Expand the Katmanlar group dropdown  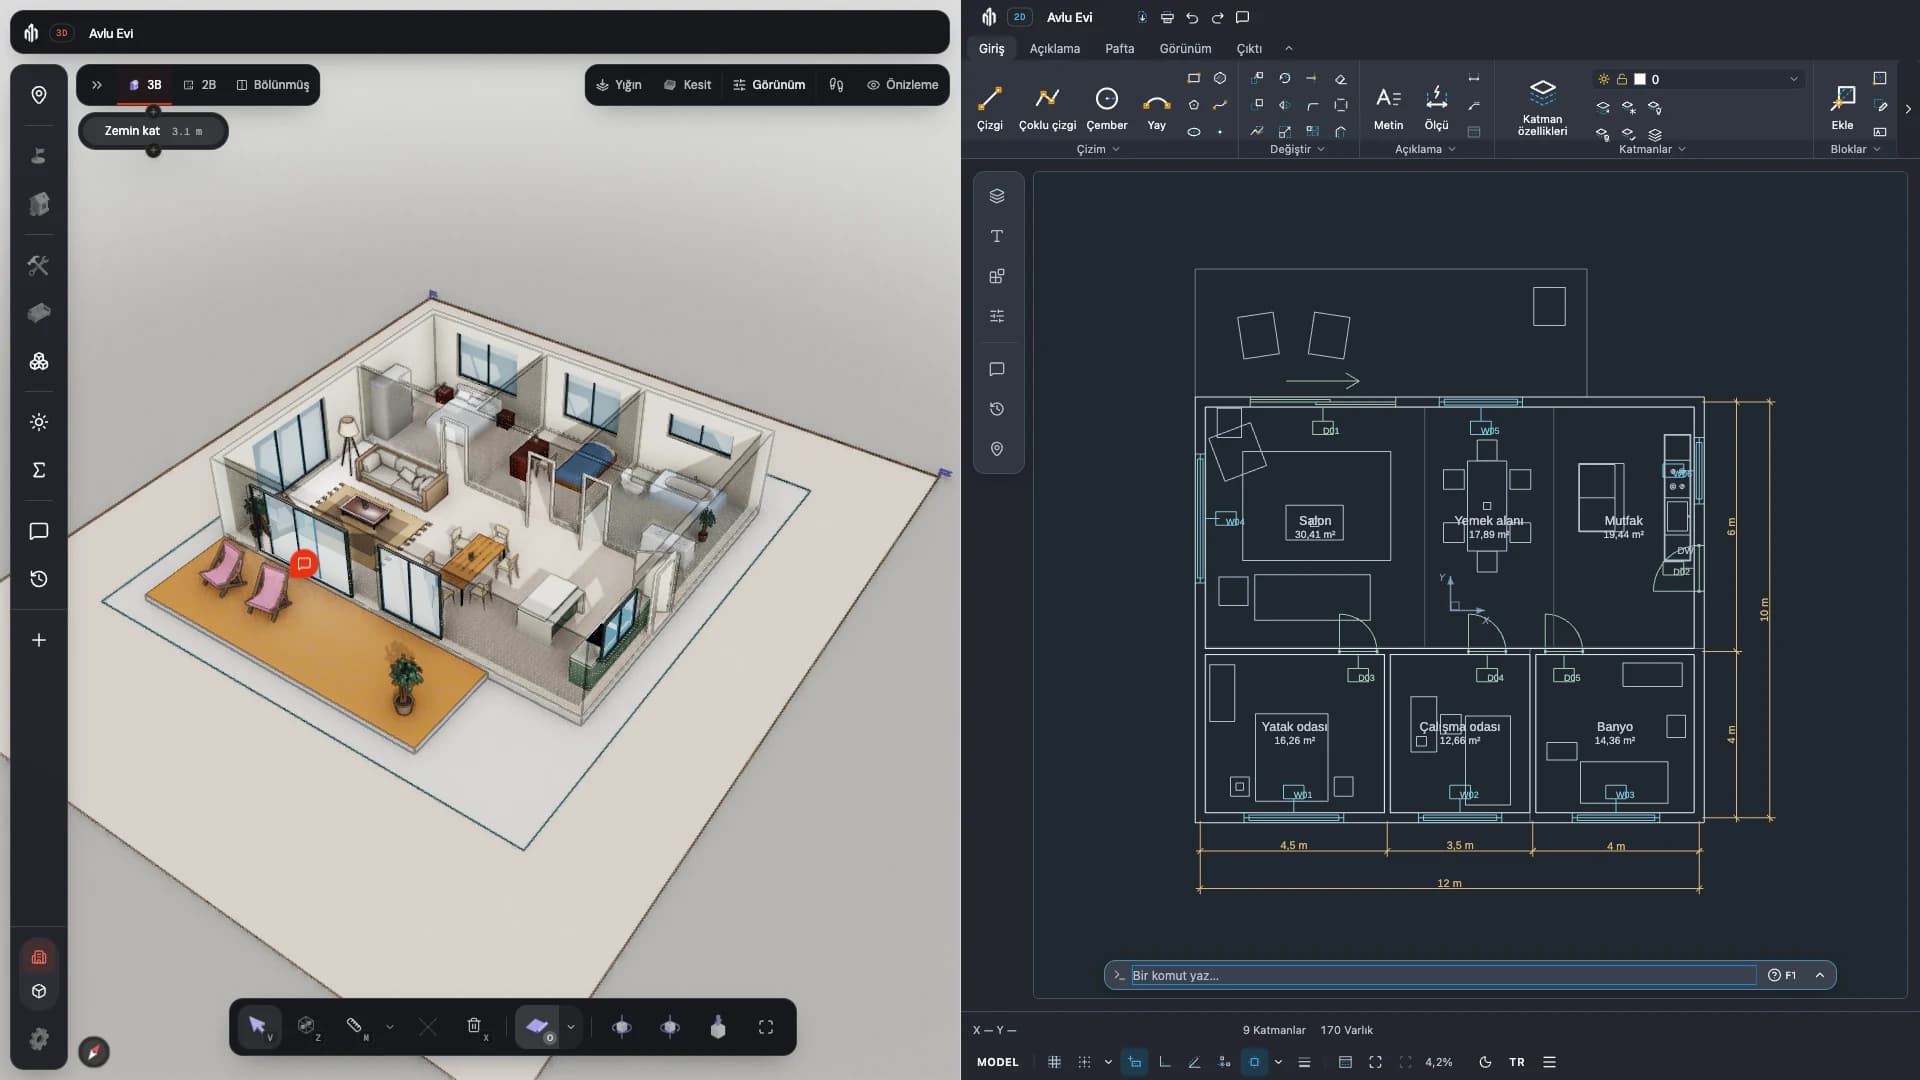pos(1652,149)
